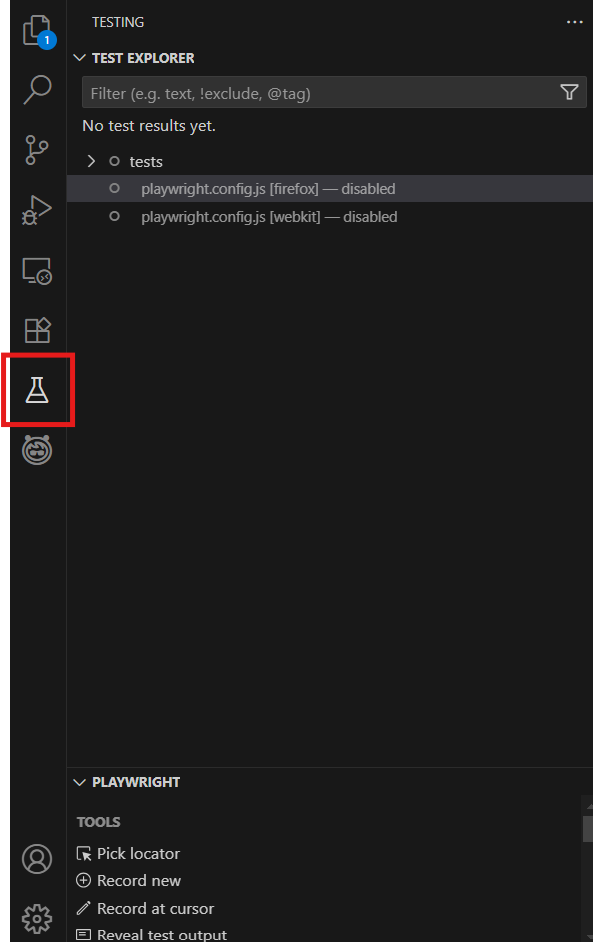This screenshot has width=593, height=942.
Task: Click the filter funnel icon
Action: [x=569, y=92]
